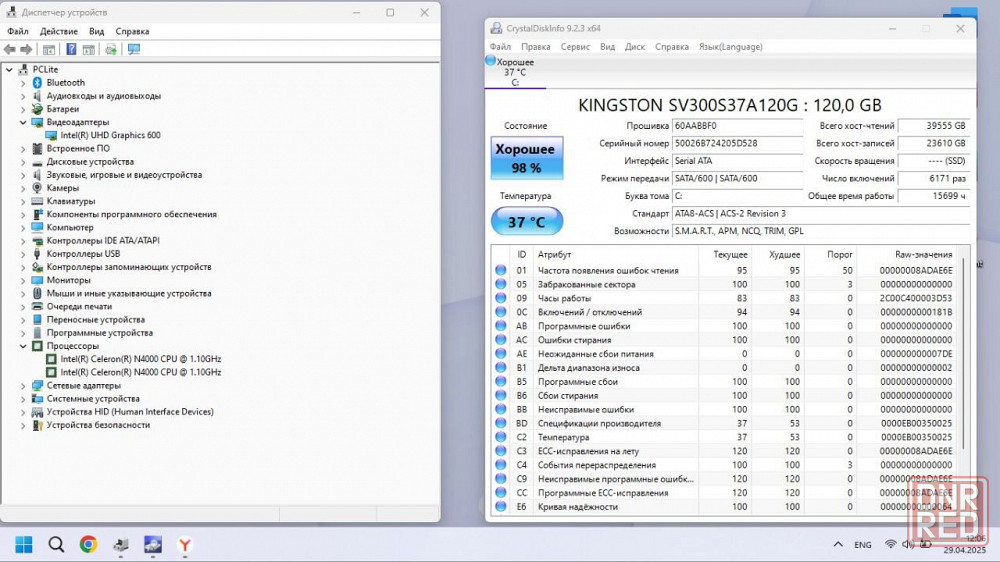Click the mouse icon beside Мыши и иные указывающие устройства
Screen dimensions: 1000x562
(37, 293)
